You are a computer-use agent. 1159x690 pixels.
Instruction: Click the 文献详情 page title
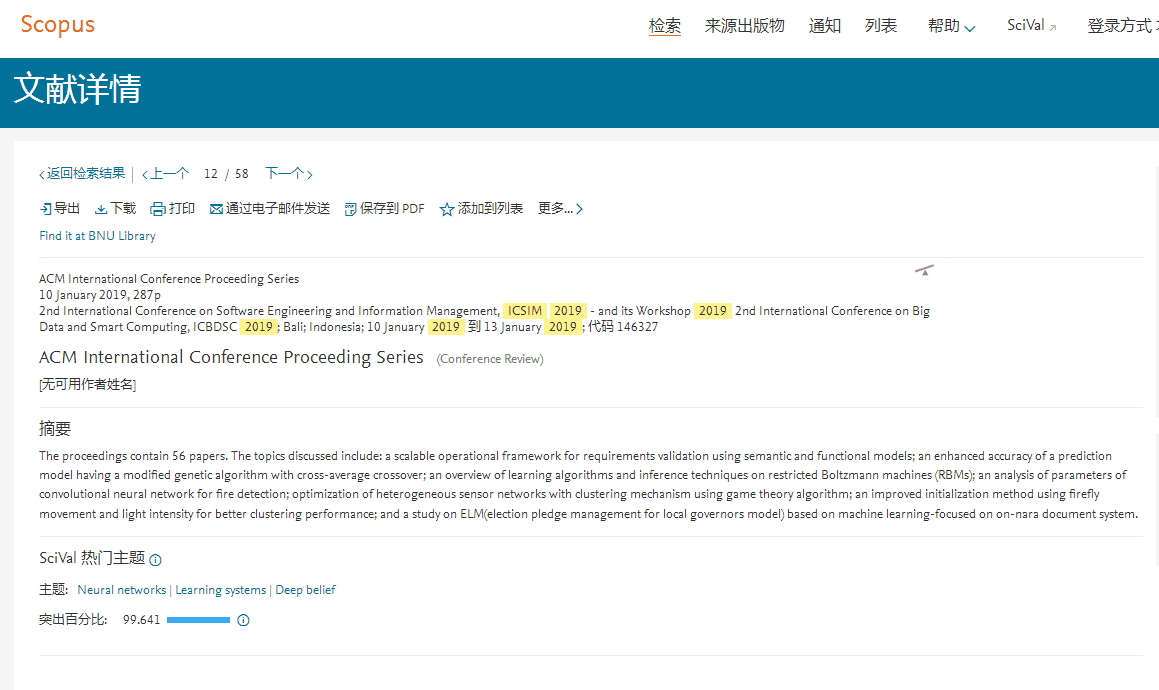tap(78, 89)
